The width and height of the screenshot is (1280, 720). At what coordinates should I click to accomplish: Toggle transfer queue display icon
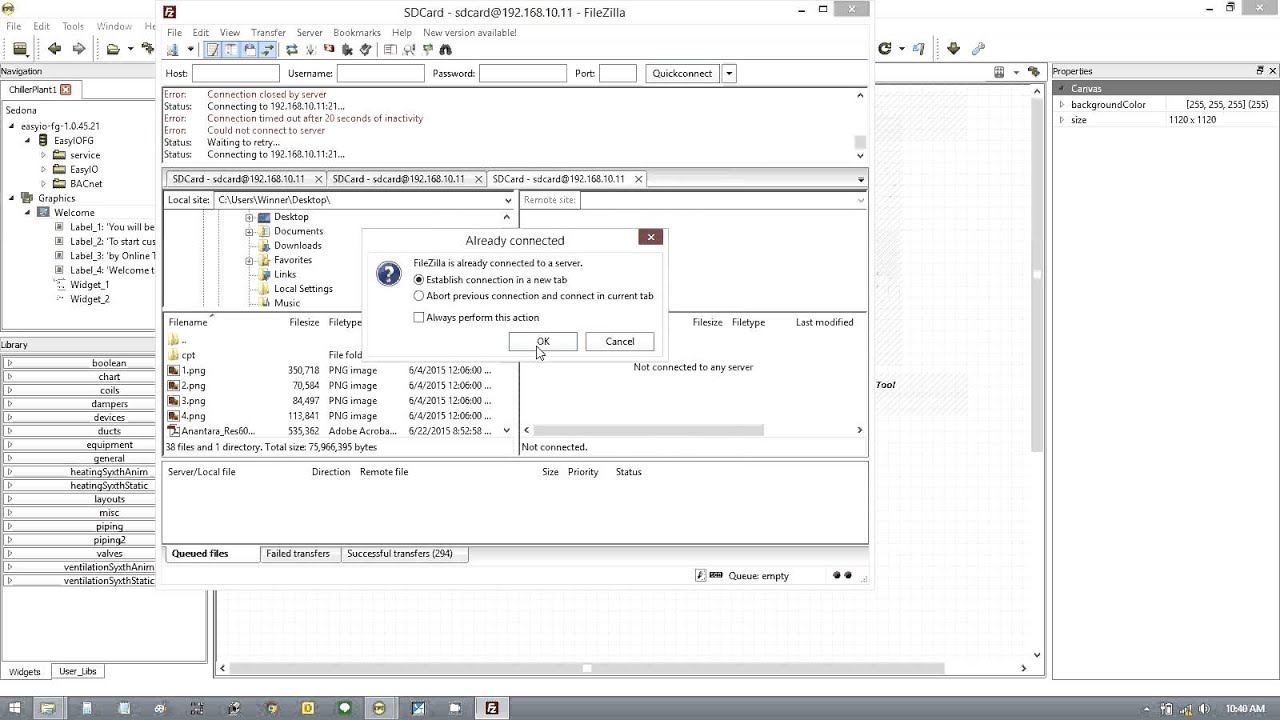[x=268, y=50]
